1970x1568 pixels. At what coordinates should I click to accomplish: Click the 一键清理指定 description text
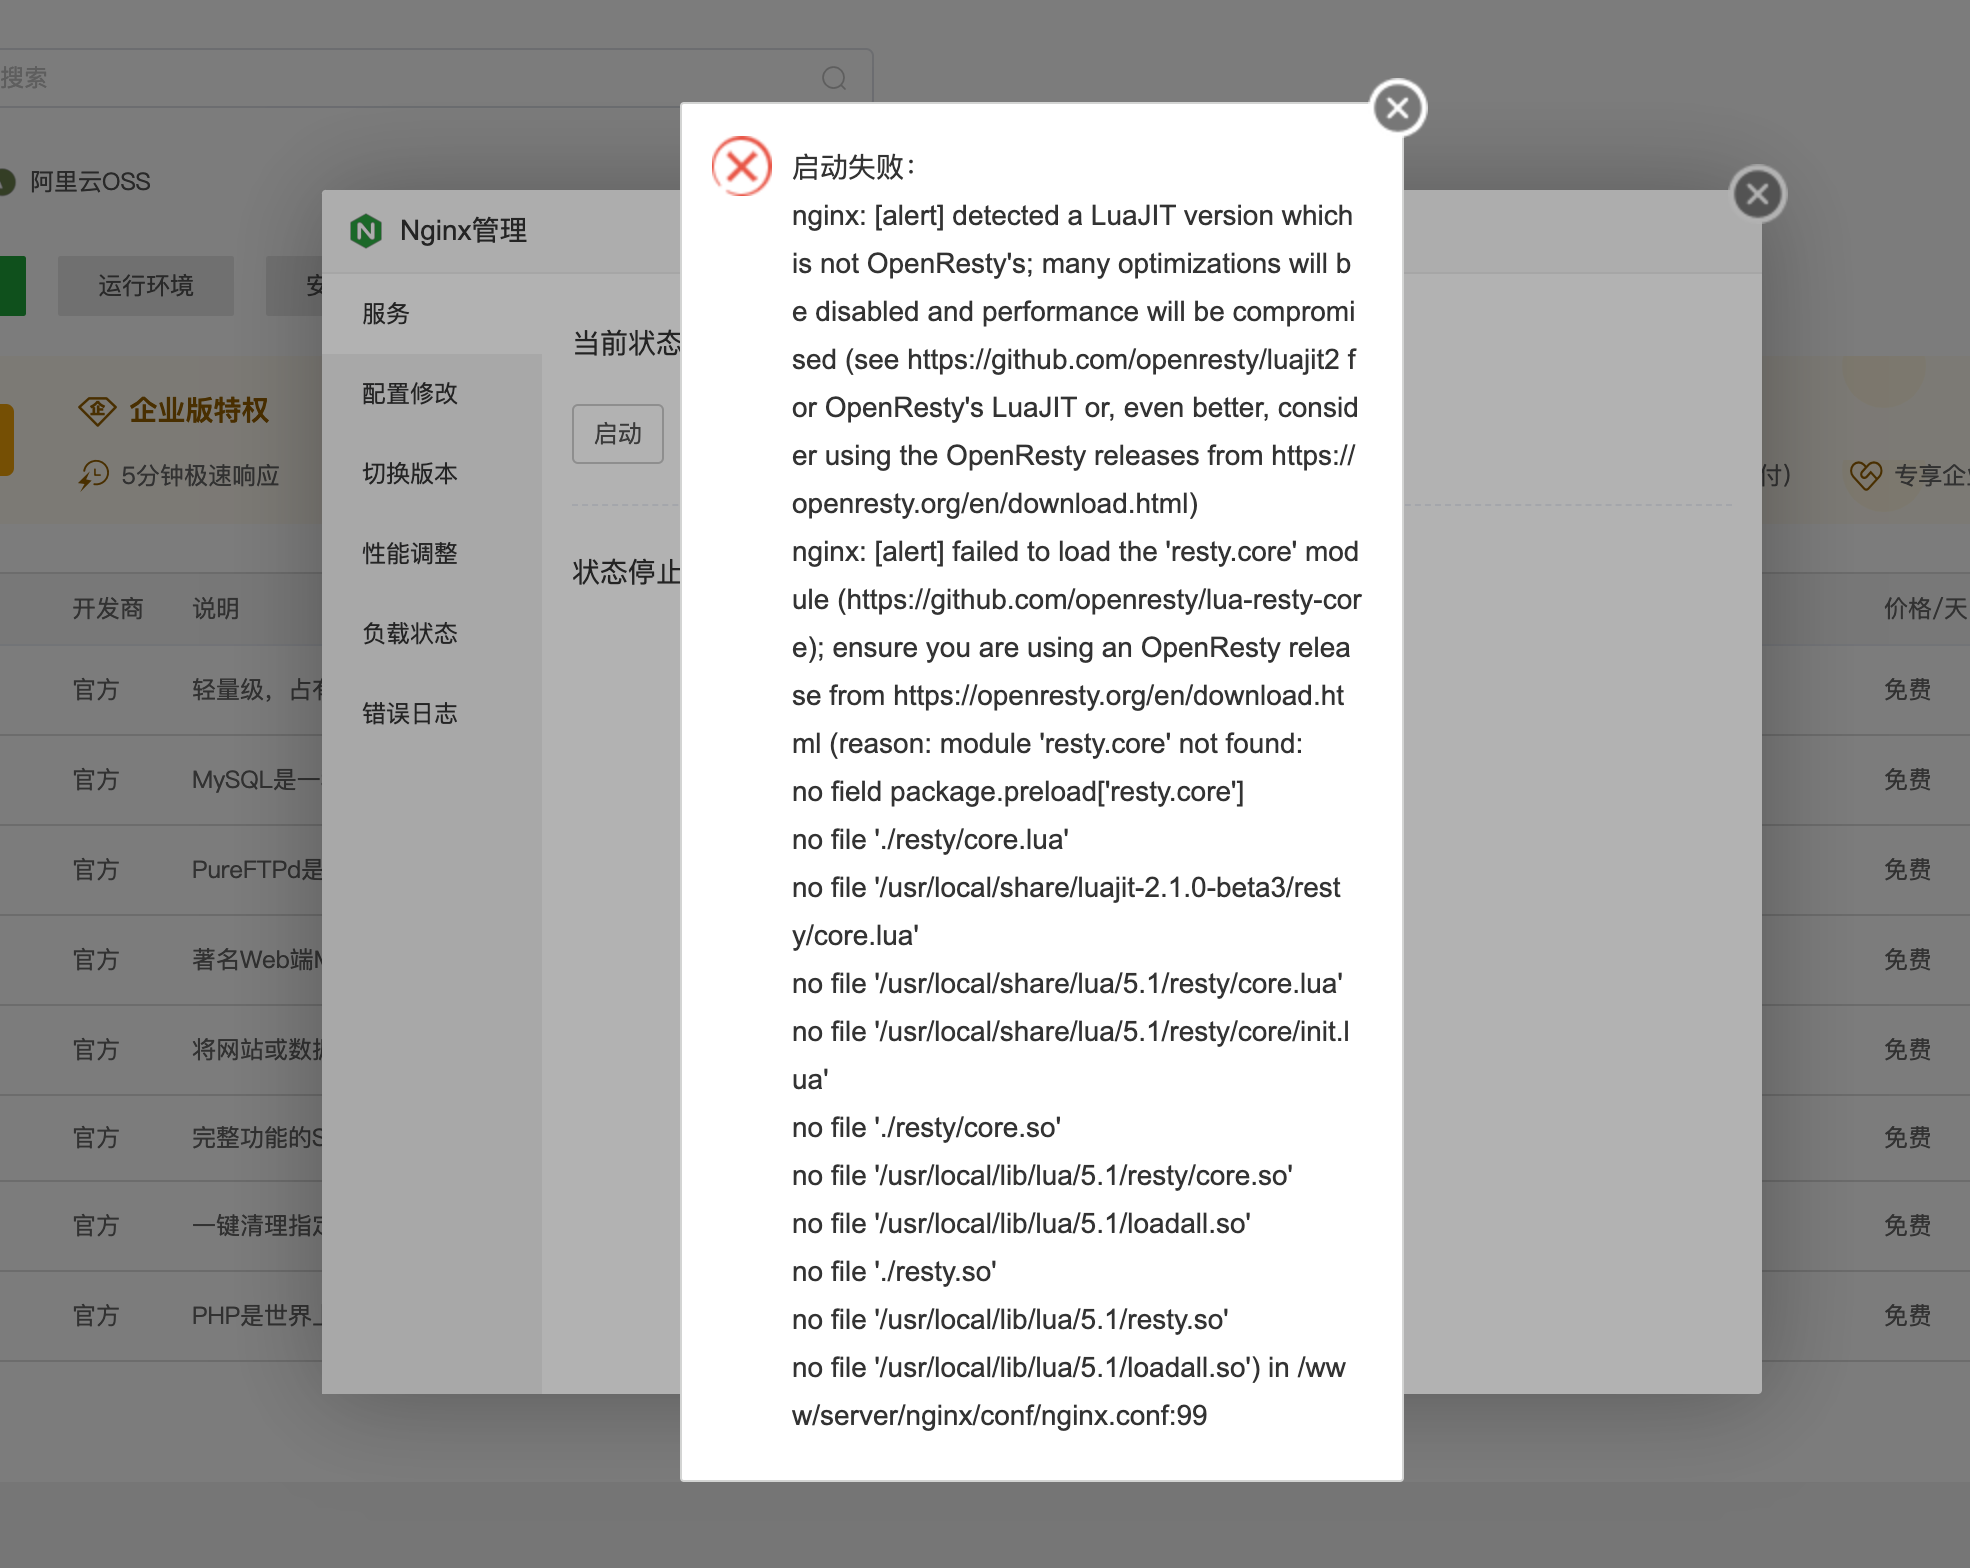click(257, 1226)
